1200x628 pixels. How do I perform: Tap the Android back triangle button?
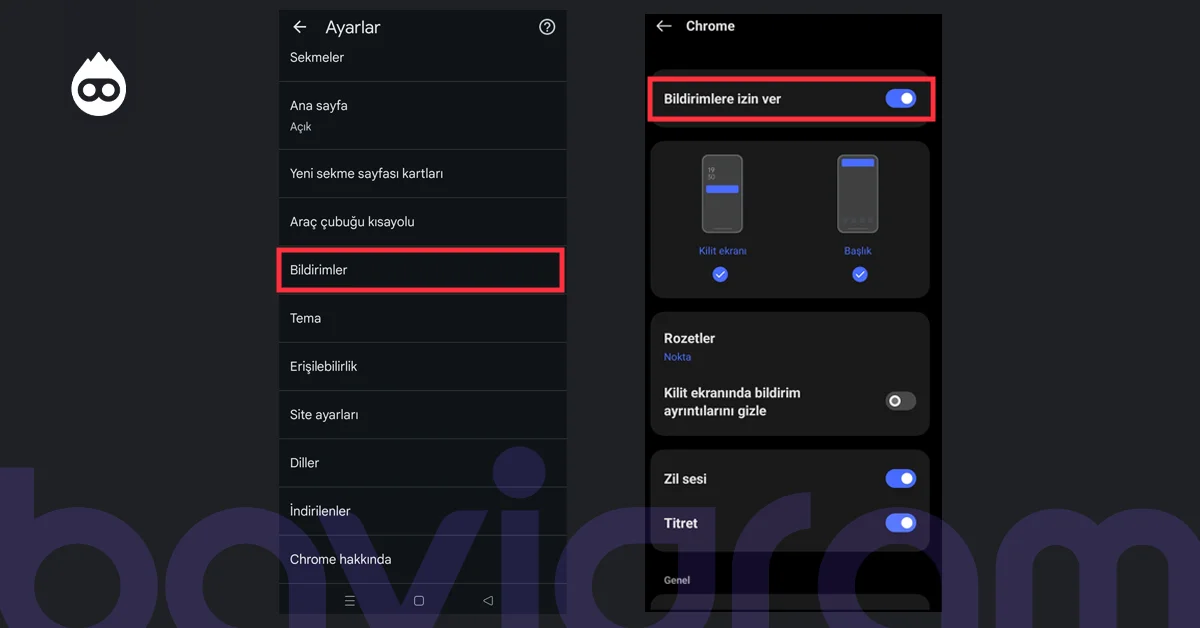[x=488, y=600]
